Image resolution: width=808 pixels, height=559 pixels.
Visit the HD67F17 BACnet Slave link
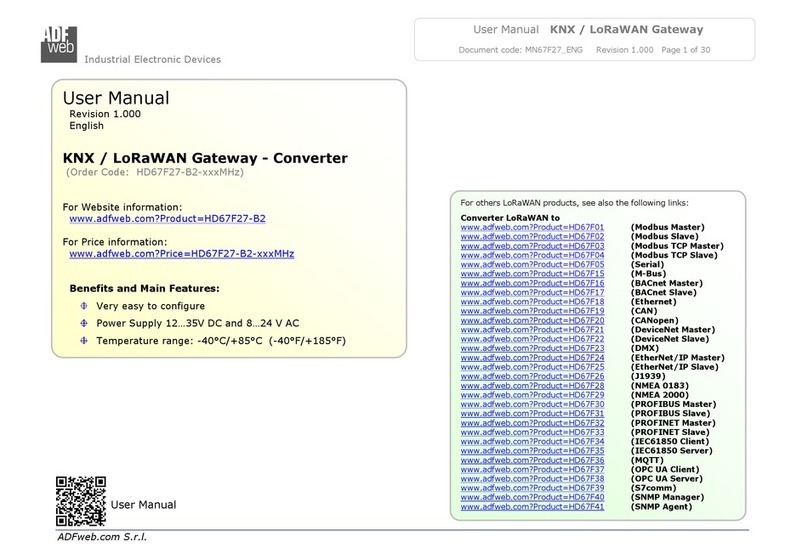pyautogui.click(x=532, y=292)
